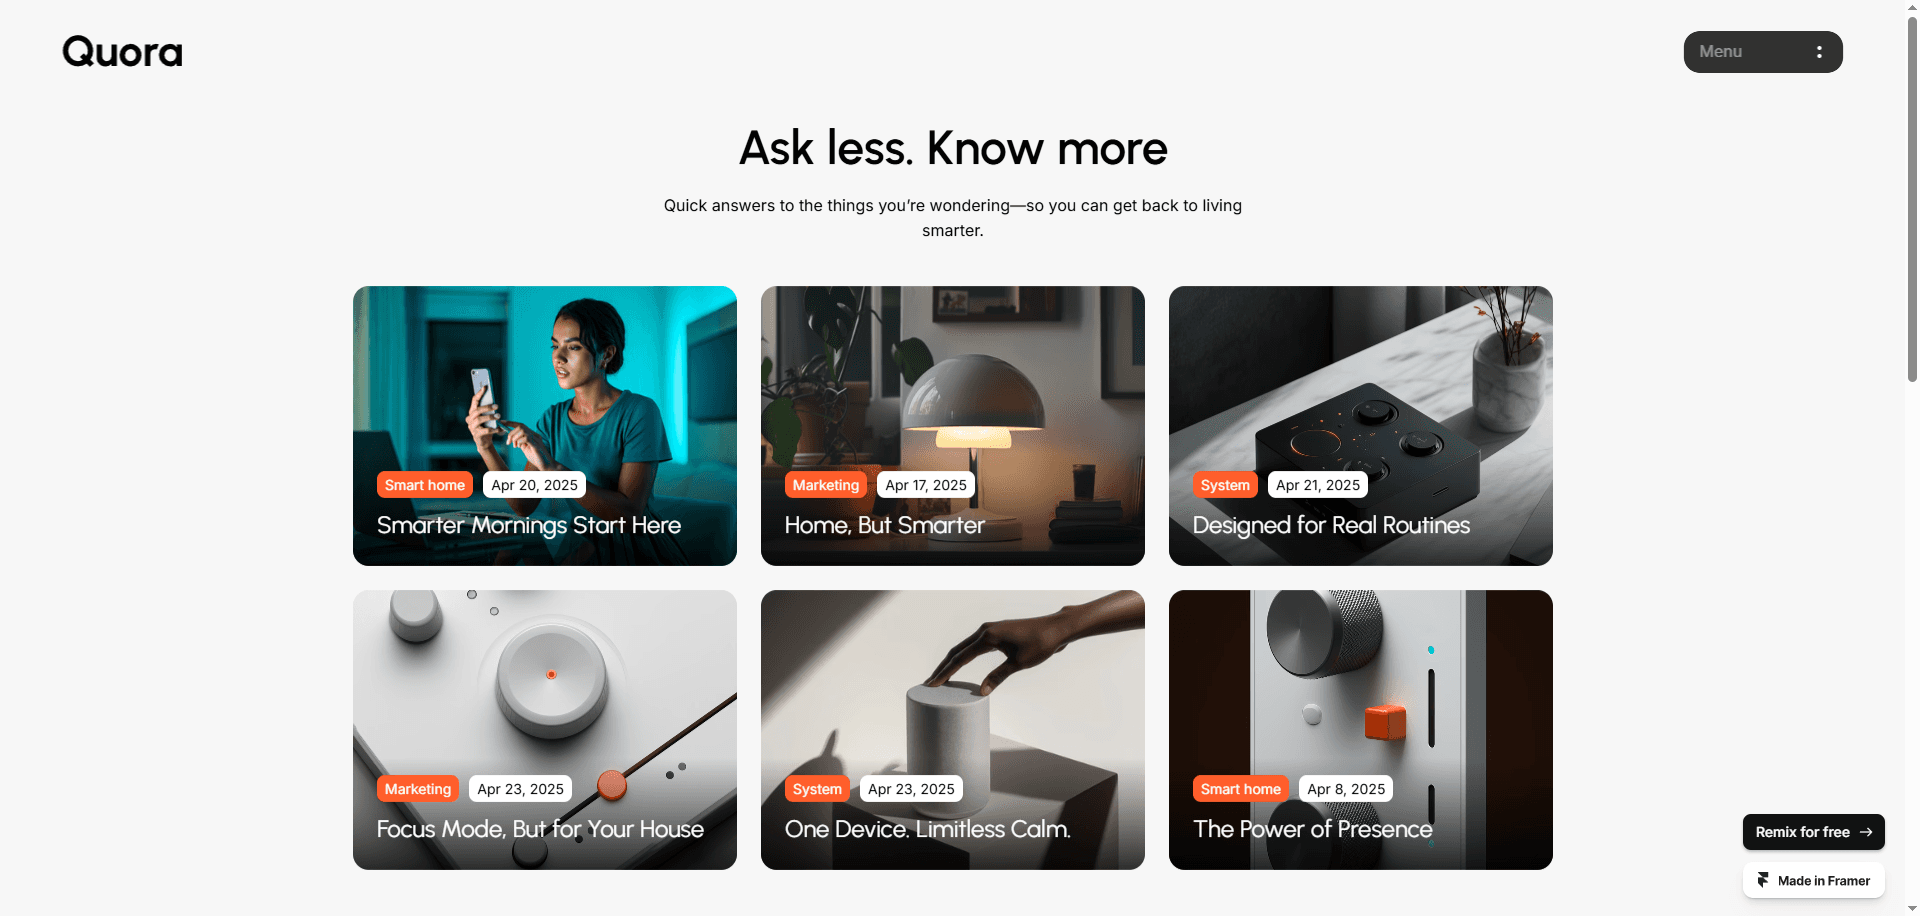Click the page vertical scrollbar thumb

[1912, 195]
